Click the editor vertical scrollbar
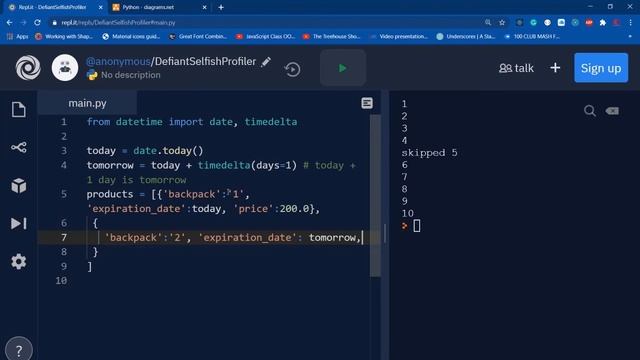Viewport: 640px width, 360px height. [375, 196]
